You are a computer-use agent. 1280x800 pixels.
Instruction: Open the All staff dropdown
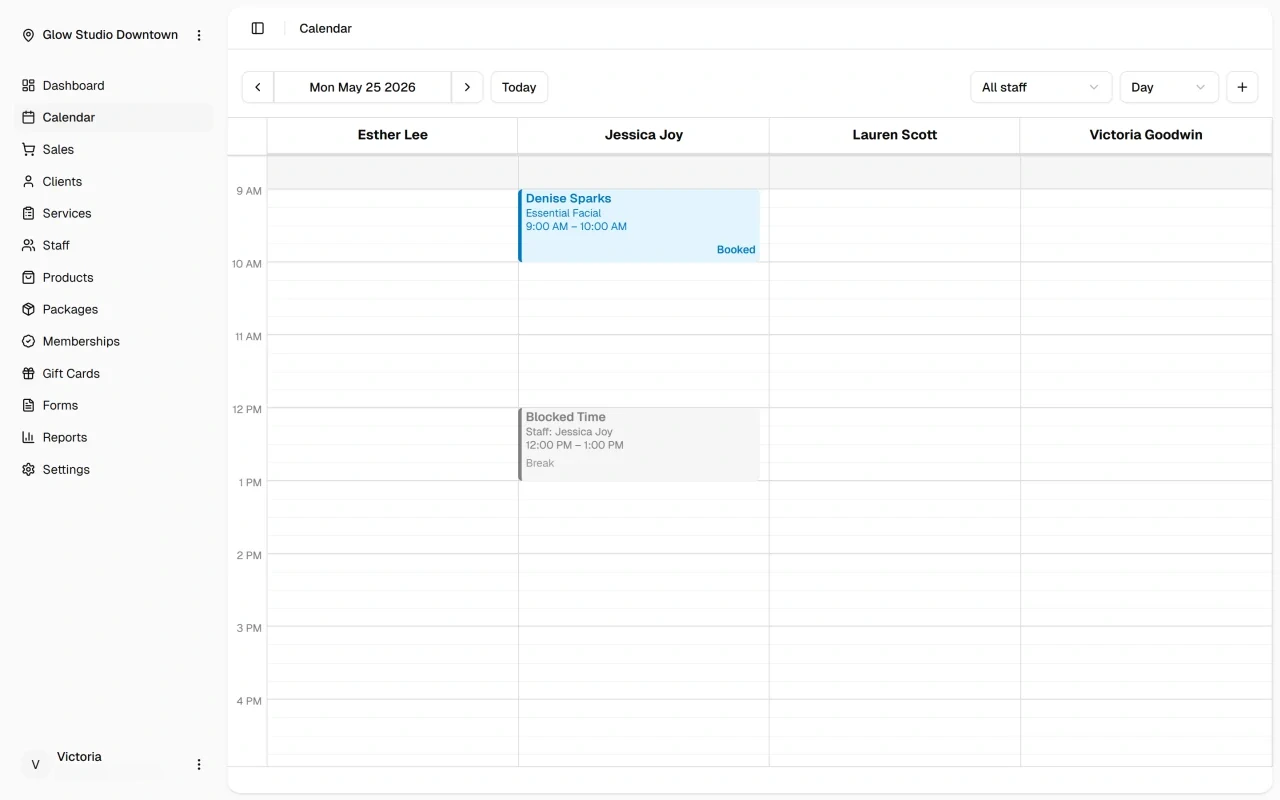pyautogui.click(x=1041, y=87)
